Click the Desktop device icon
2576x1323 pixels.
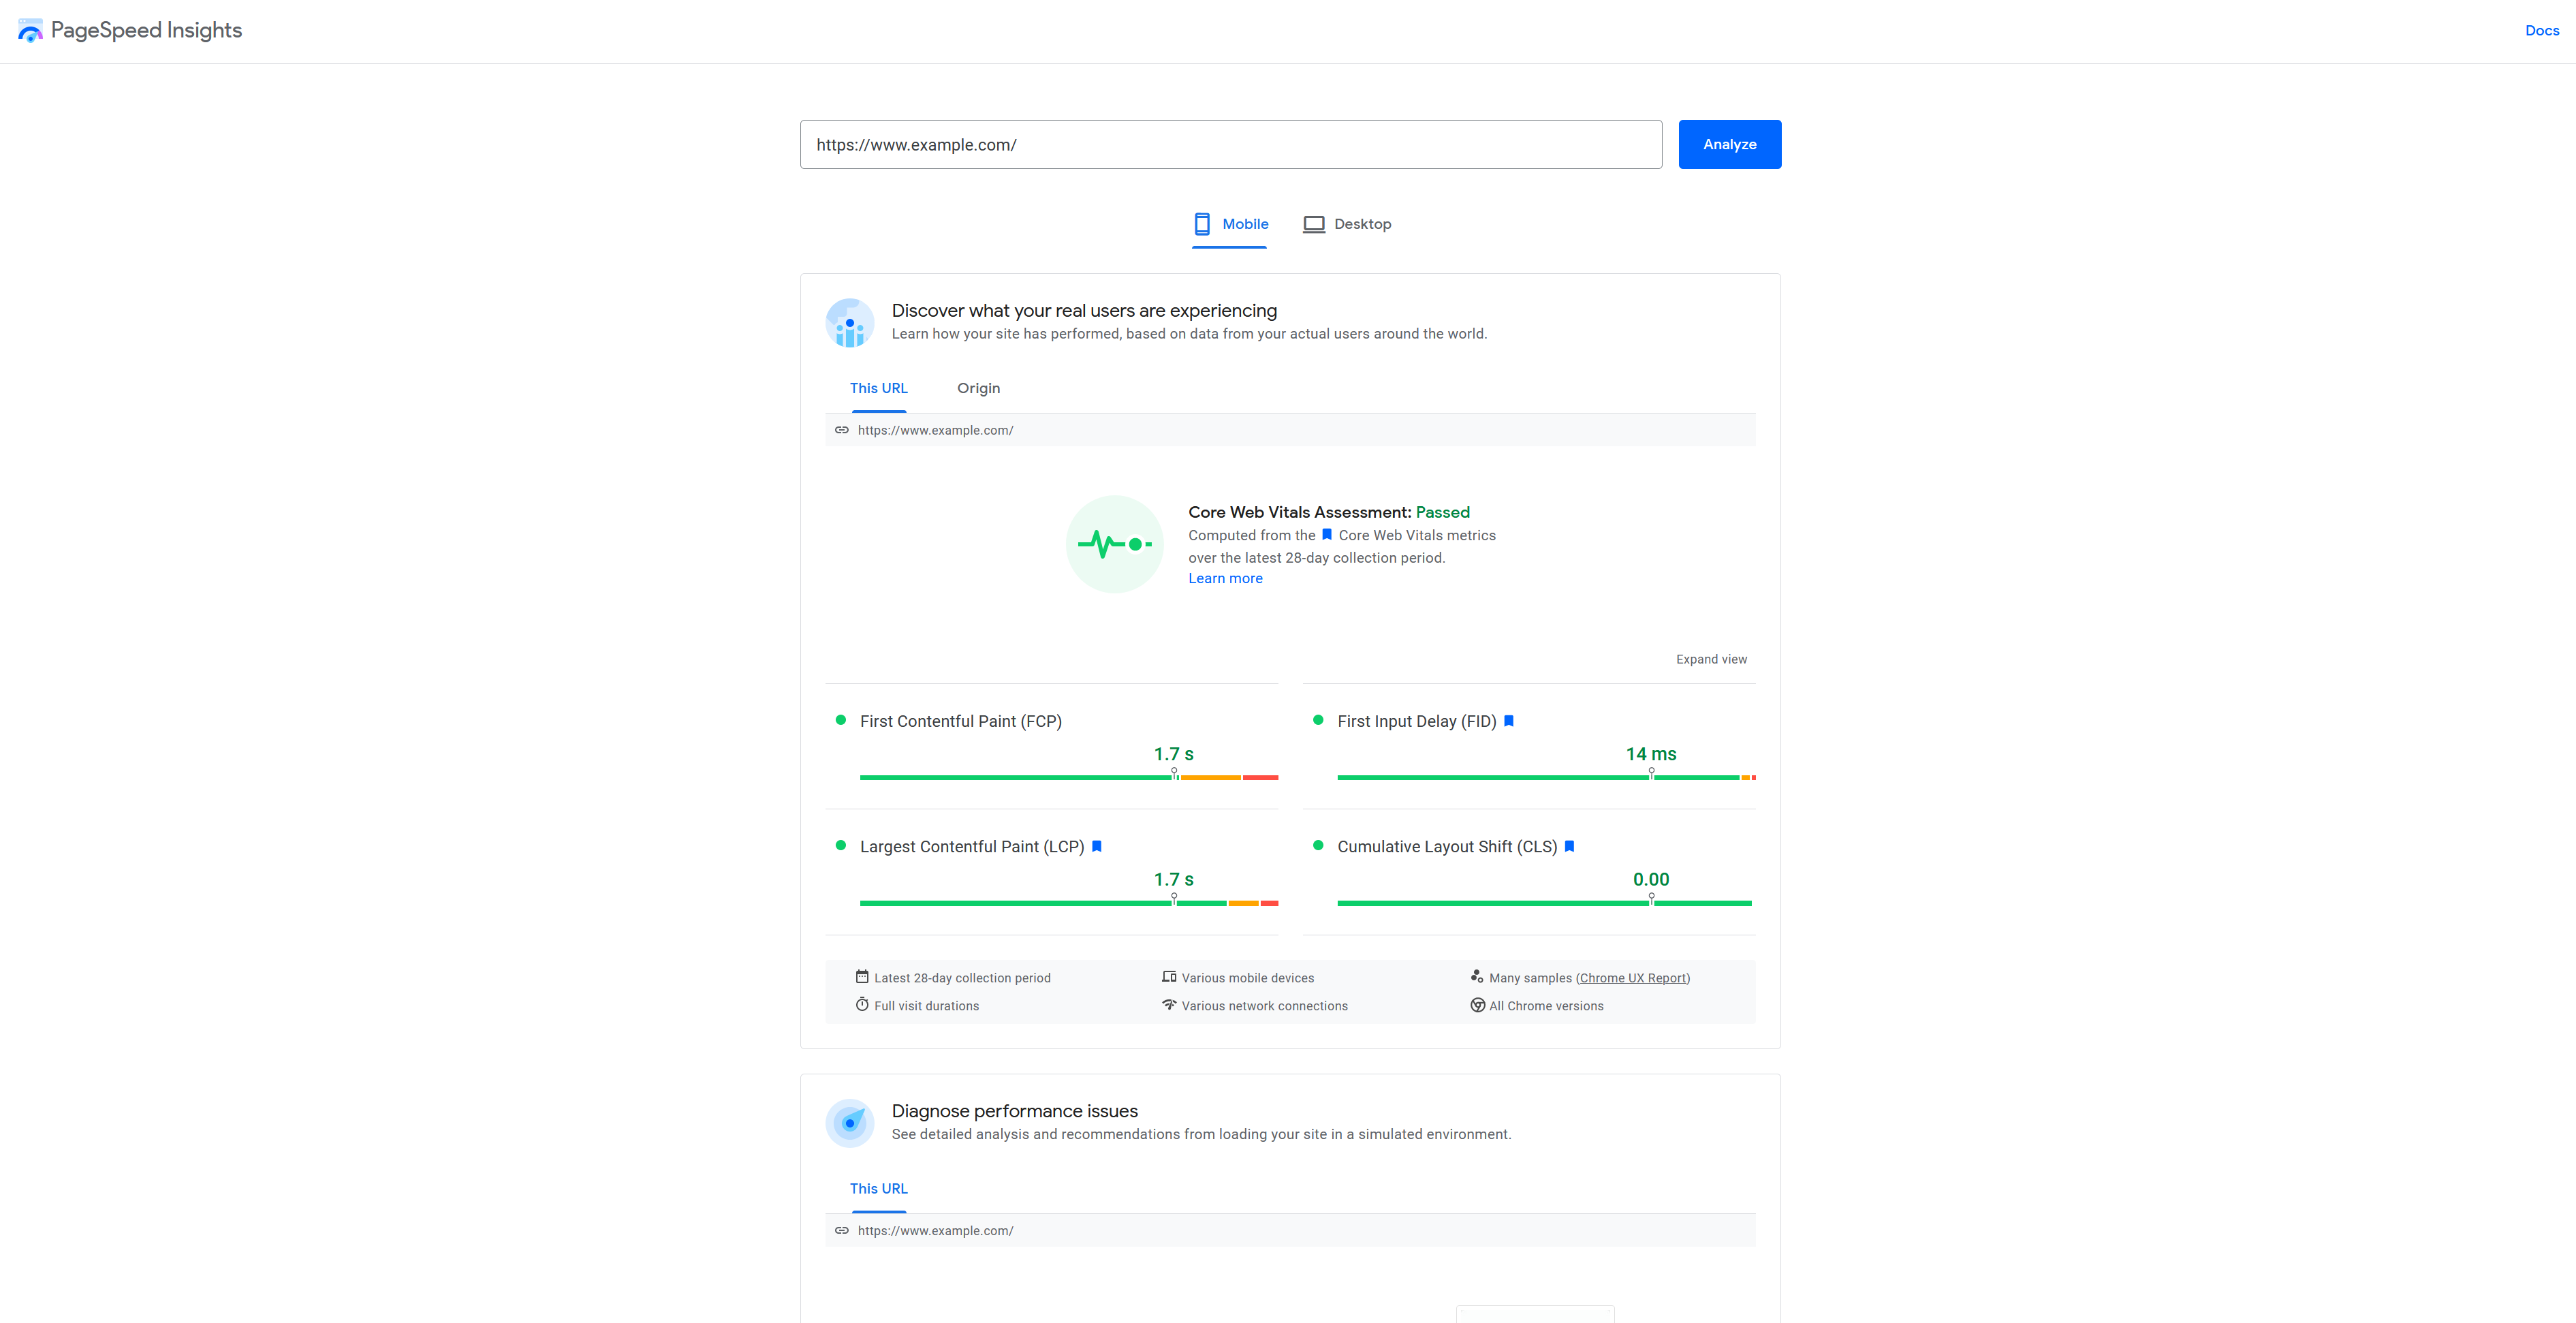pyautogui.click(x=1313, y=224)
